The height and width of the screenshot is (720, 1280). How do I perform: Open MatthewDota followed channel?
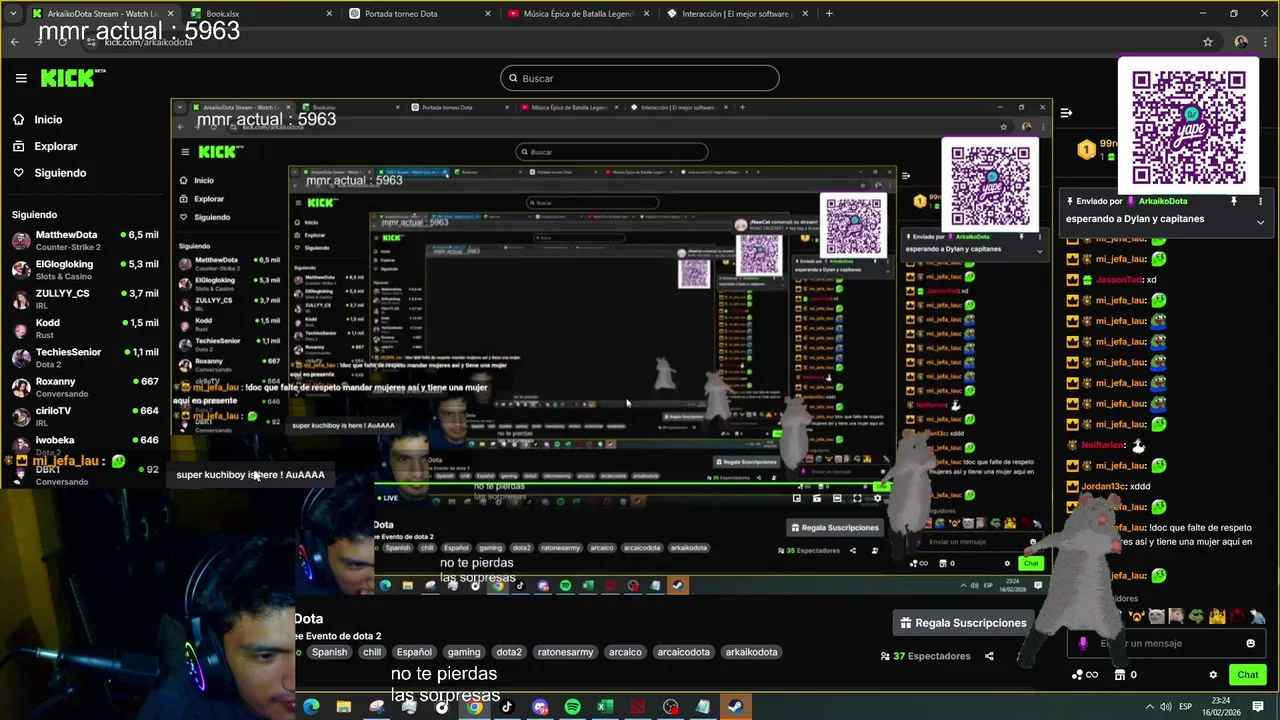click(x=85, y=240)
